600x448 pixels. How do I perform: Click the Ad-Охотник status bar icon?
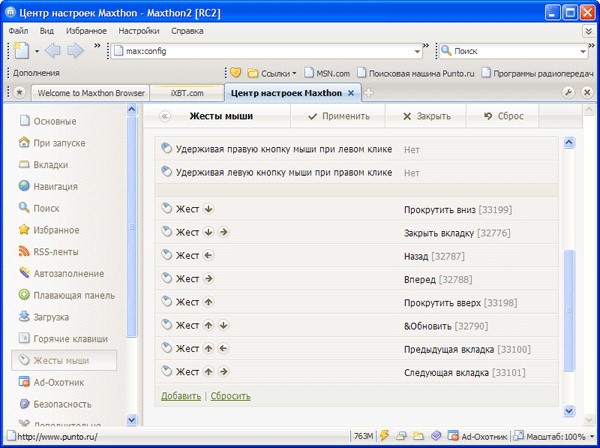(x=452, y=437)
